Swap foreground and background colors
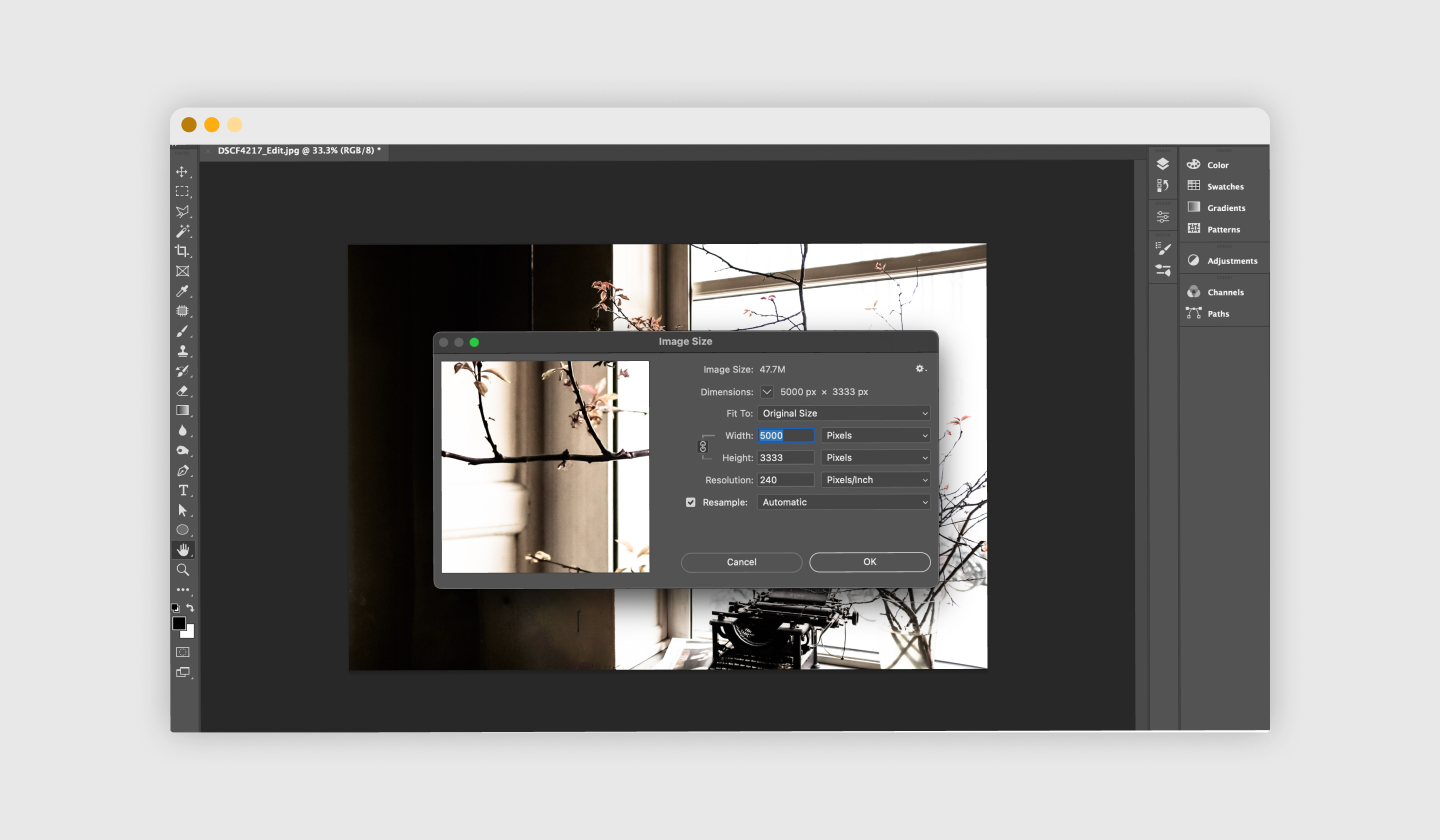The image size is (1440, 840). click(190, 608)
